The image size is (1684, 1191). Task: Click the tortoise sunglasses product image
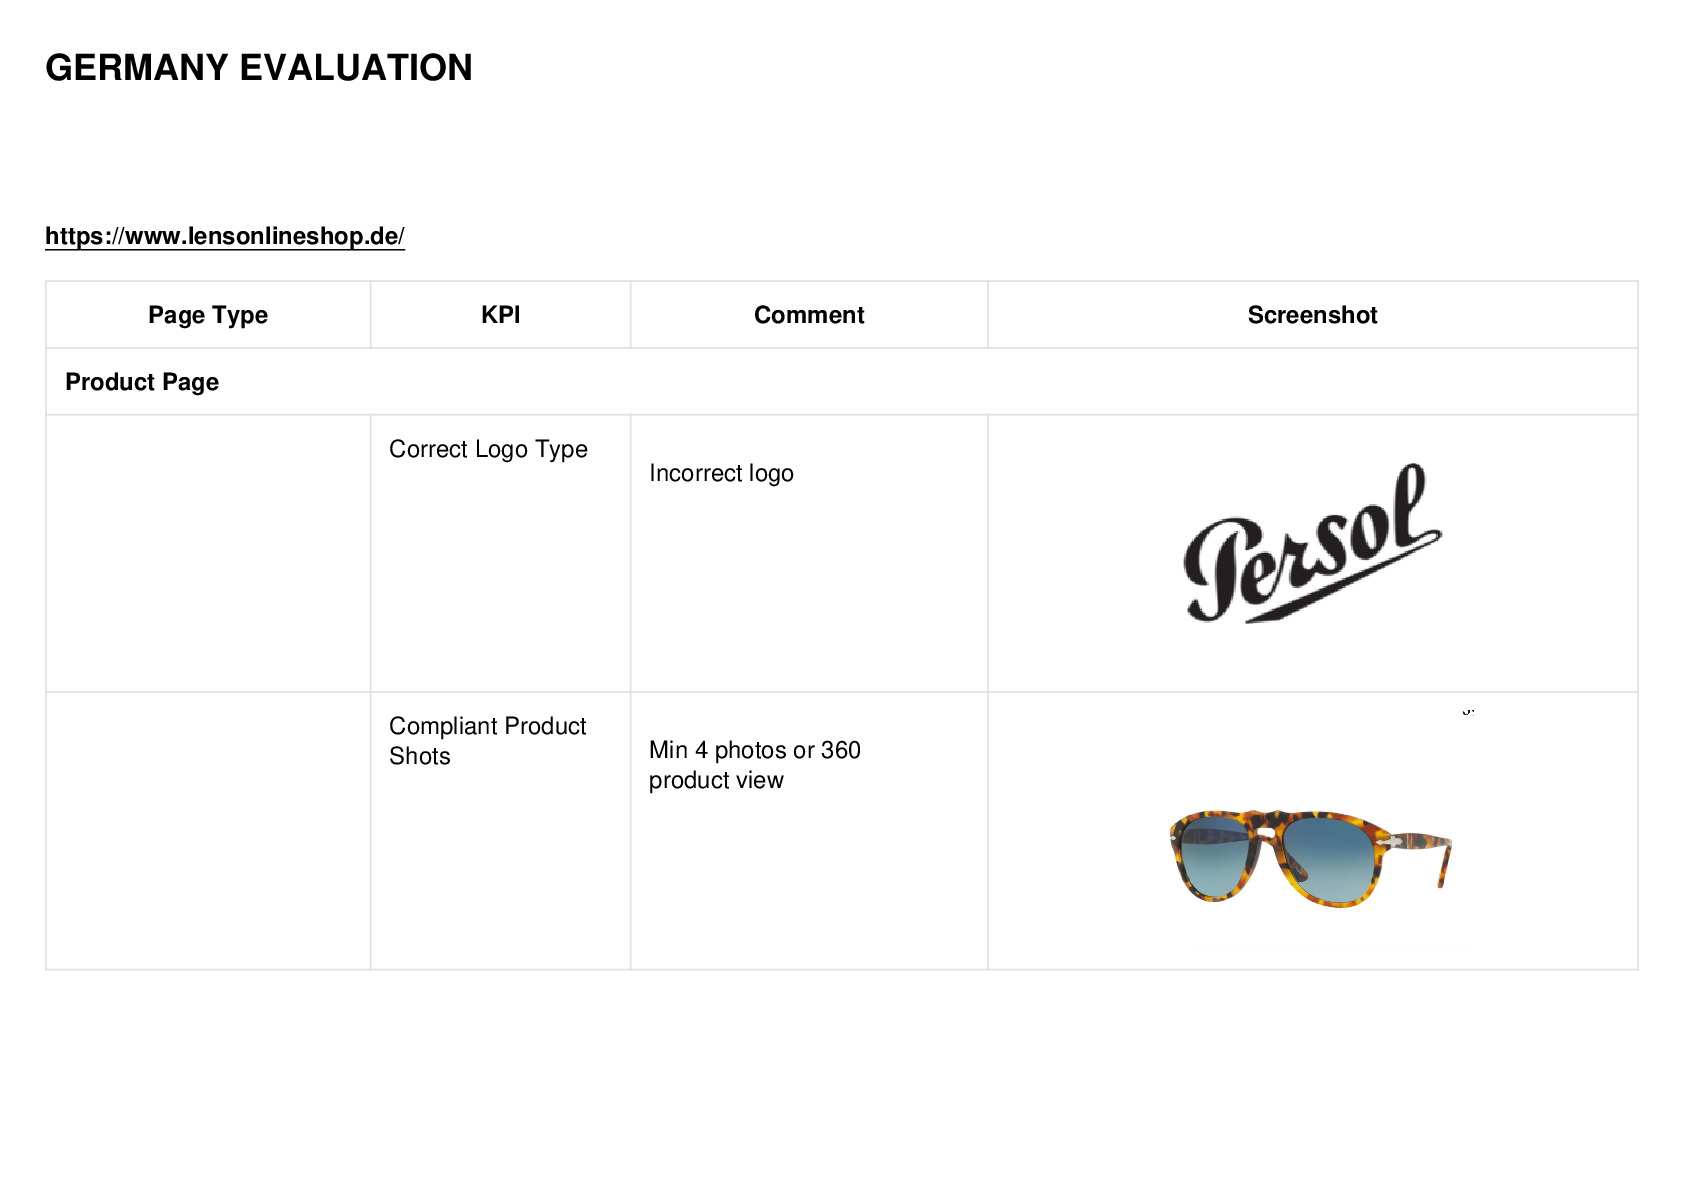pyautogui.click(x=1310, y=858)
